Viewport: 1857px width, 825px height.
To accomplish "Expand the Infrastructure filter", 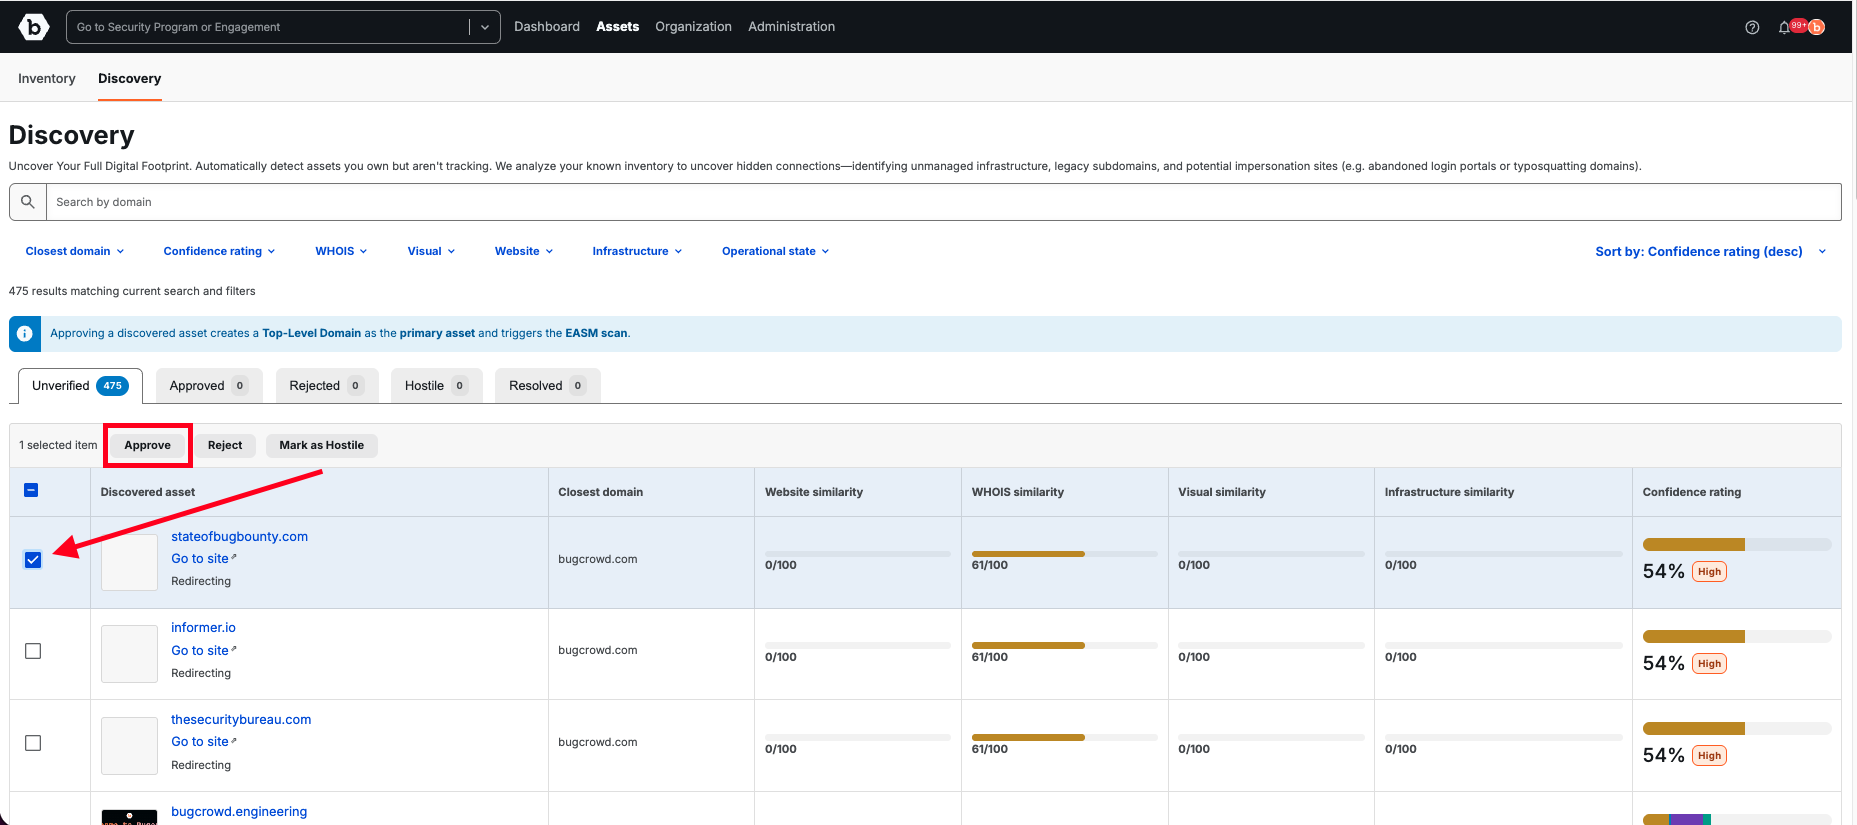I will click(x=637, y=251).
